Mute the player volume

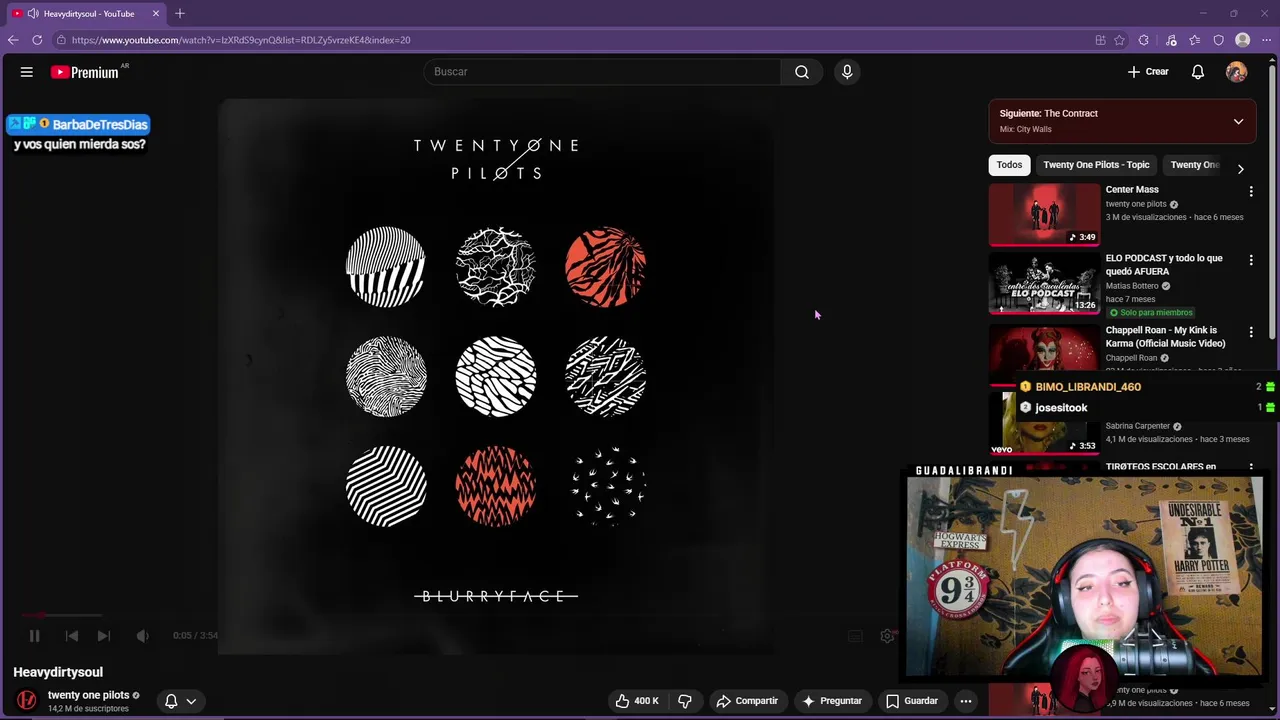(x=142, y=635)
